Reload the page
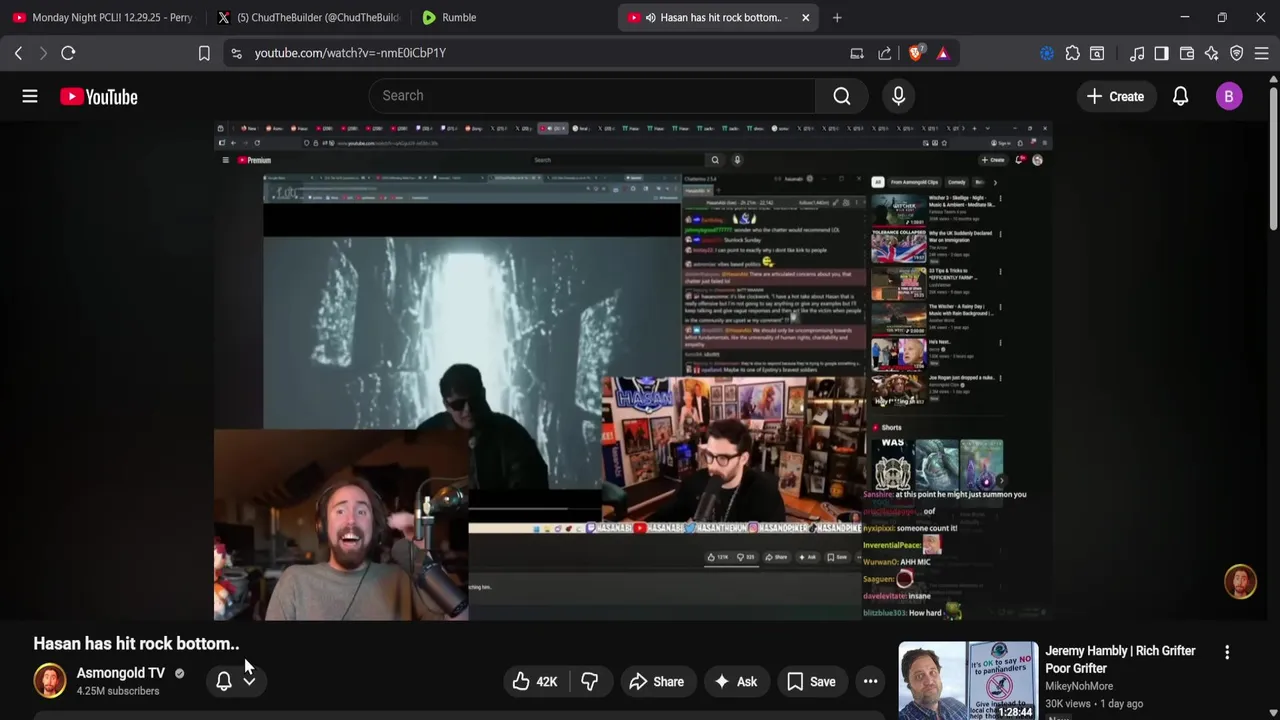Viewport: 1280px width, 720px height. [68, 53]
